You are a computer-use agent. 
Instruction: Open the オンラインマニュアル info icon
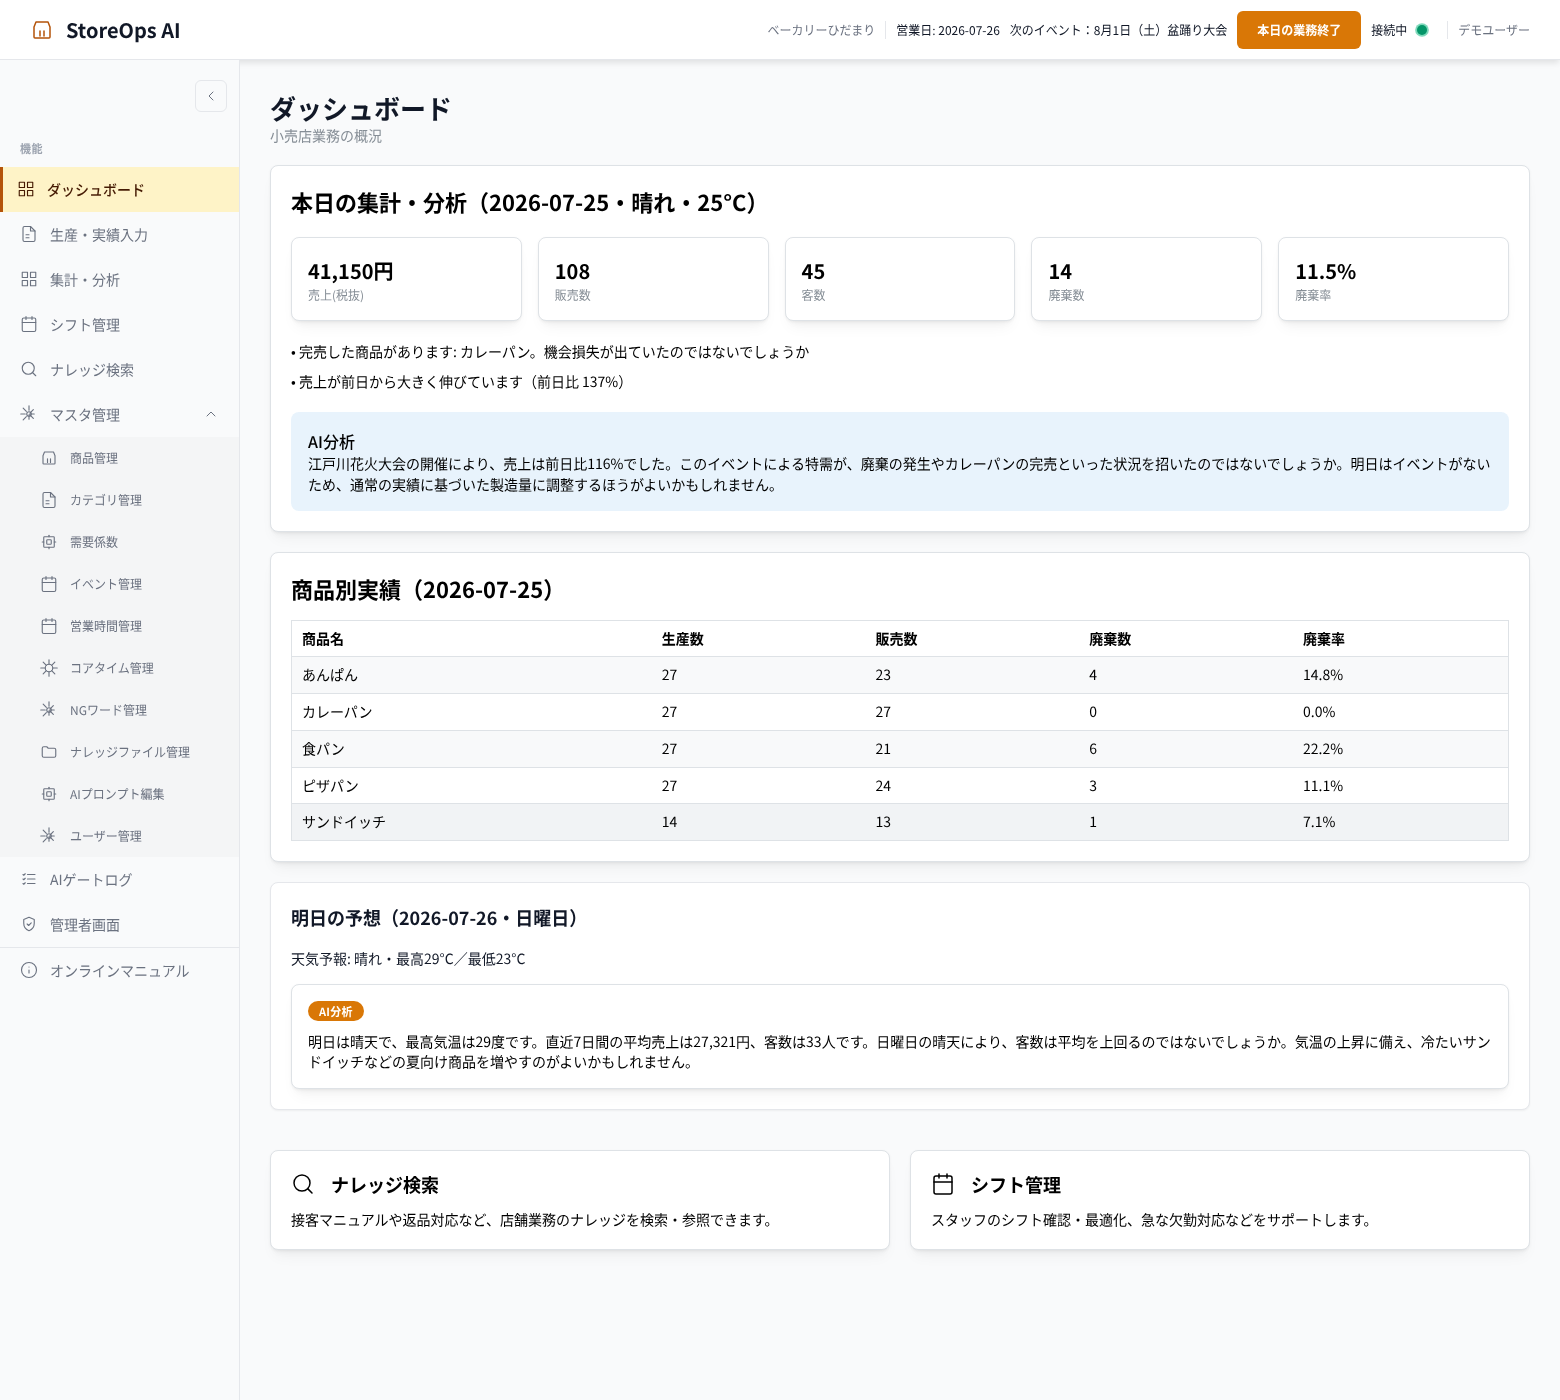click(x=29, y=971)
